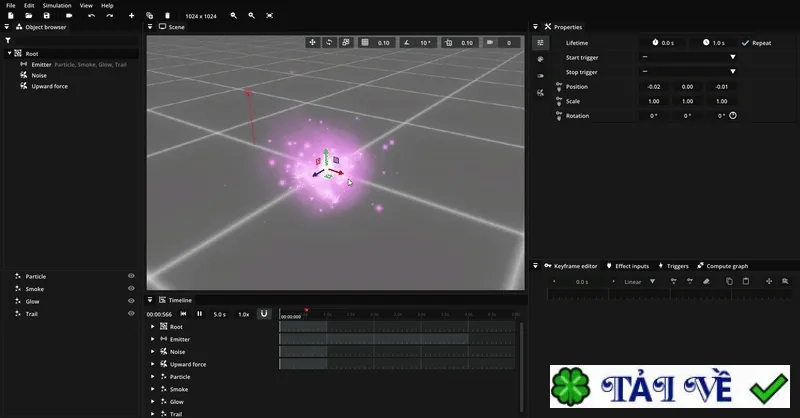Image resolution: width=800 pixels, height=418 pixels.
Task: Rewind timeline to start
Action: 183,314
